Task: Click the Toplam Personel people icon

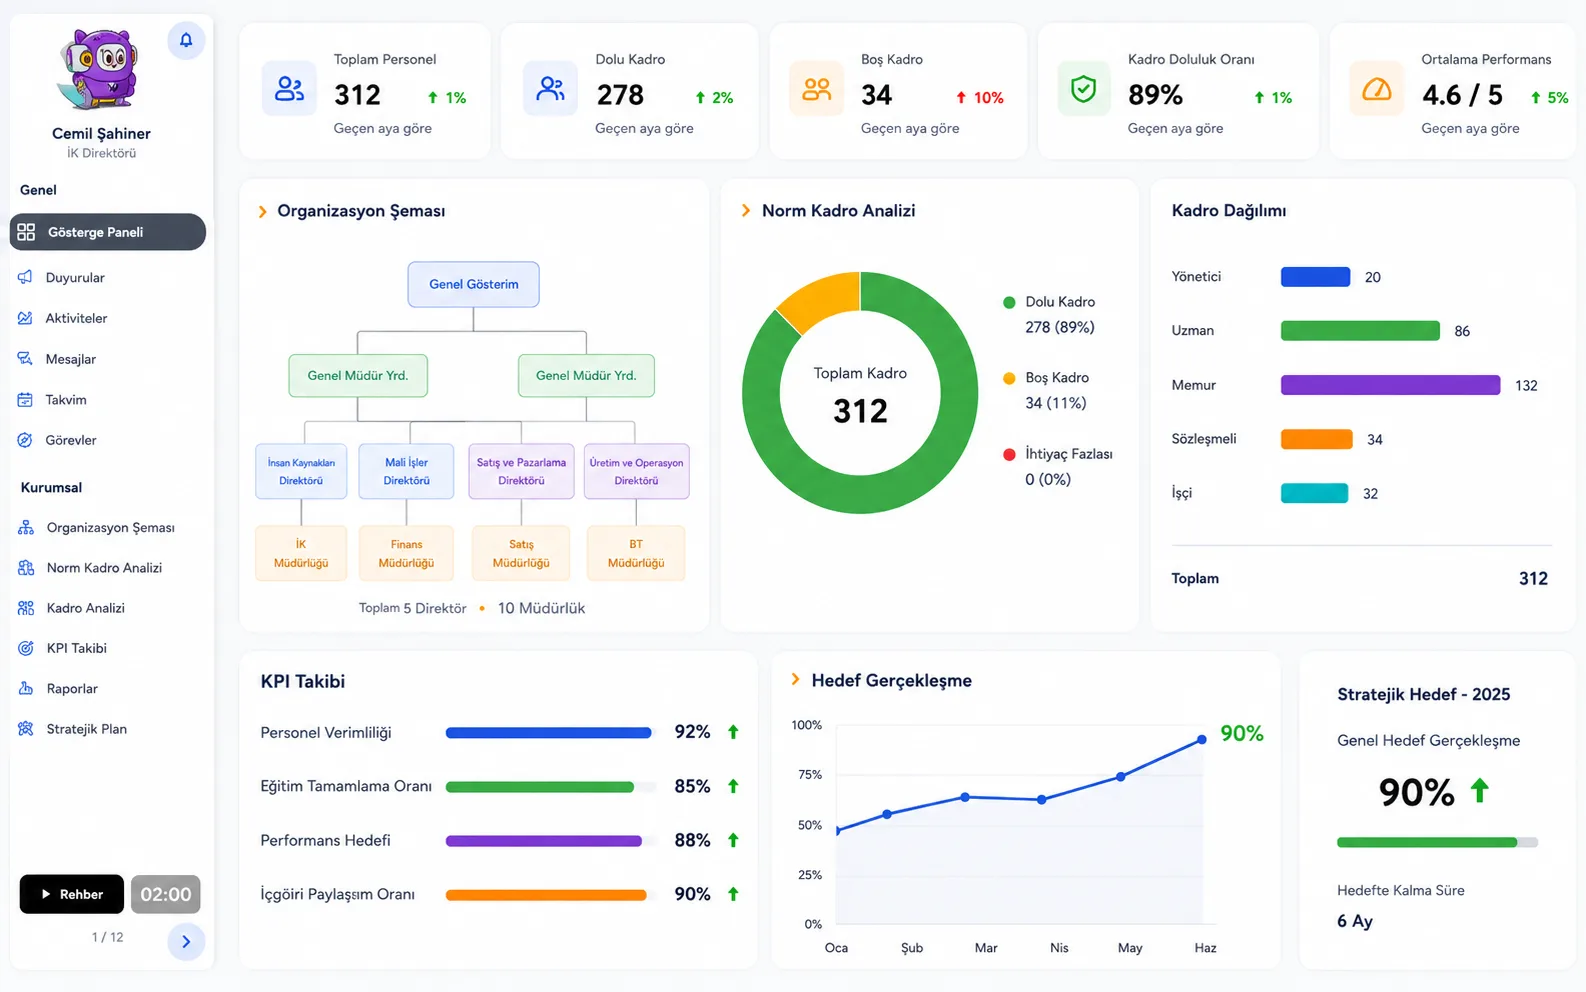Action: [289, 89]
